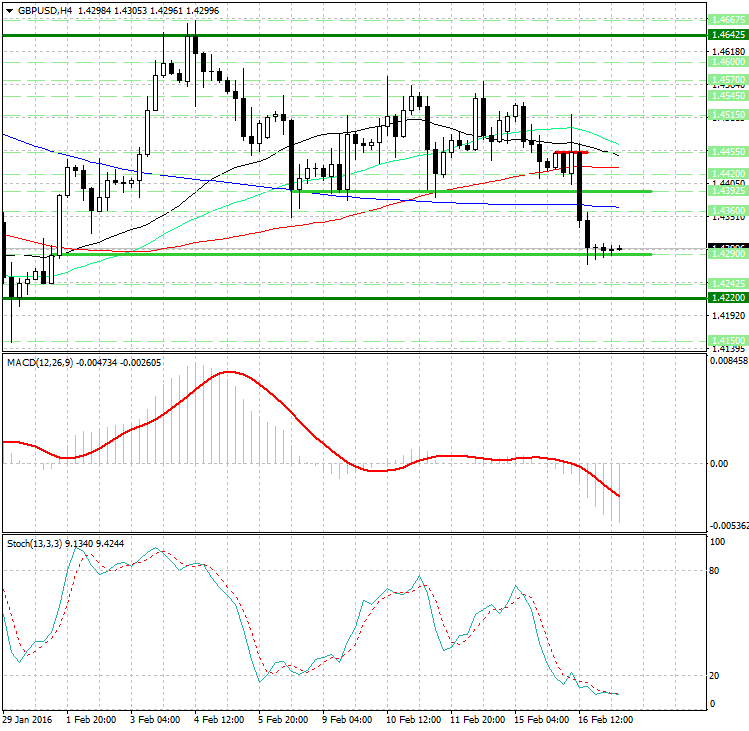The image size is (749, 731).
Task: Click the MACD 0.00 scale label
Action: (x=719, y=464)
